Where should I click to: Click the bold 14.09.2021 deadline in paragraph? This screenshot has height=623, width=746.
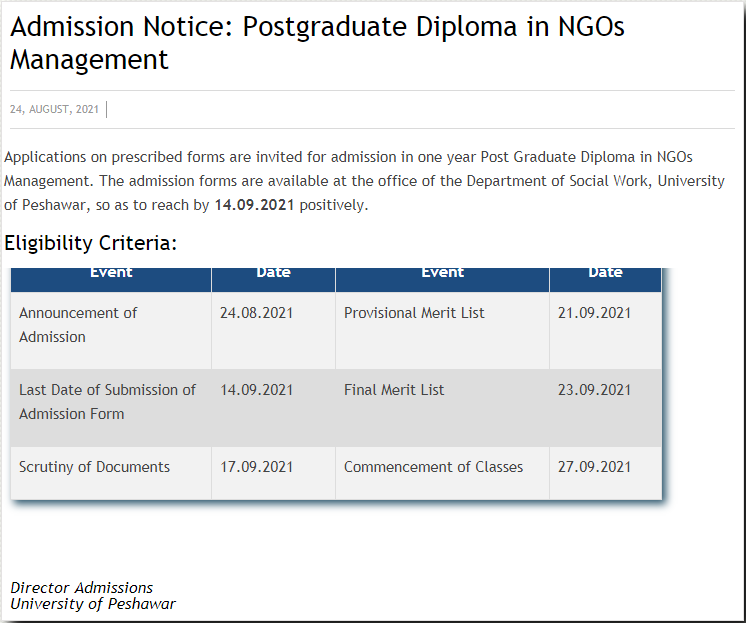coord(254,205)
